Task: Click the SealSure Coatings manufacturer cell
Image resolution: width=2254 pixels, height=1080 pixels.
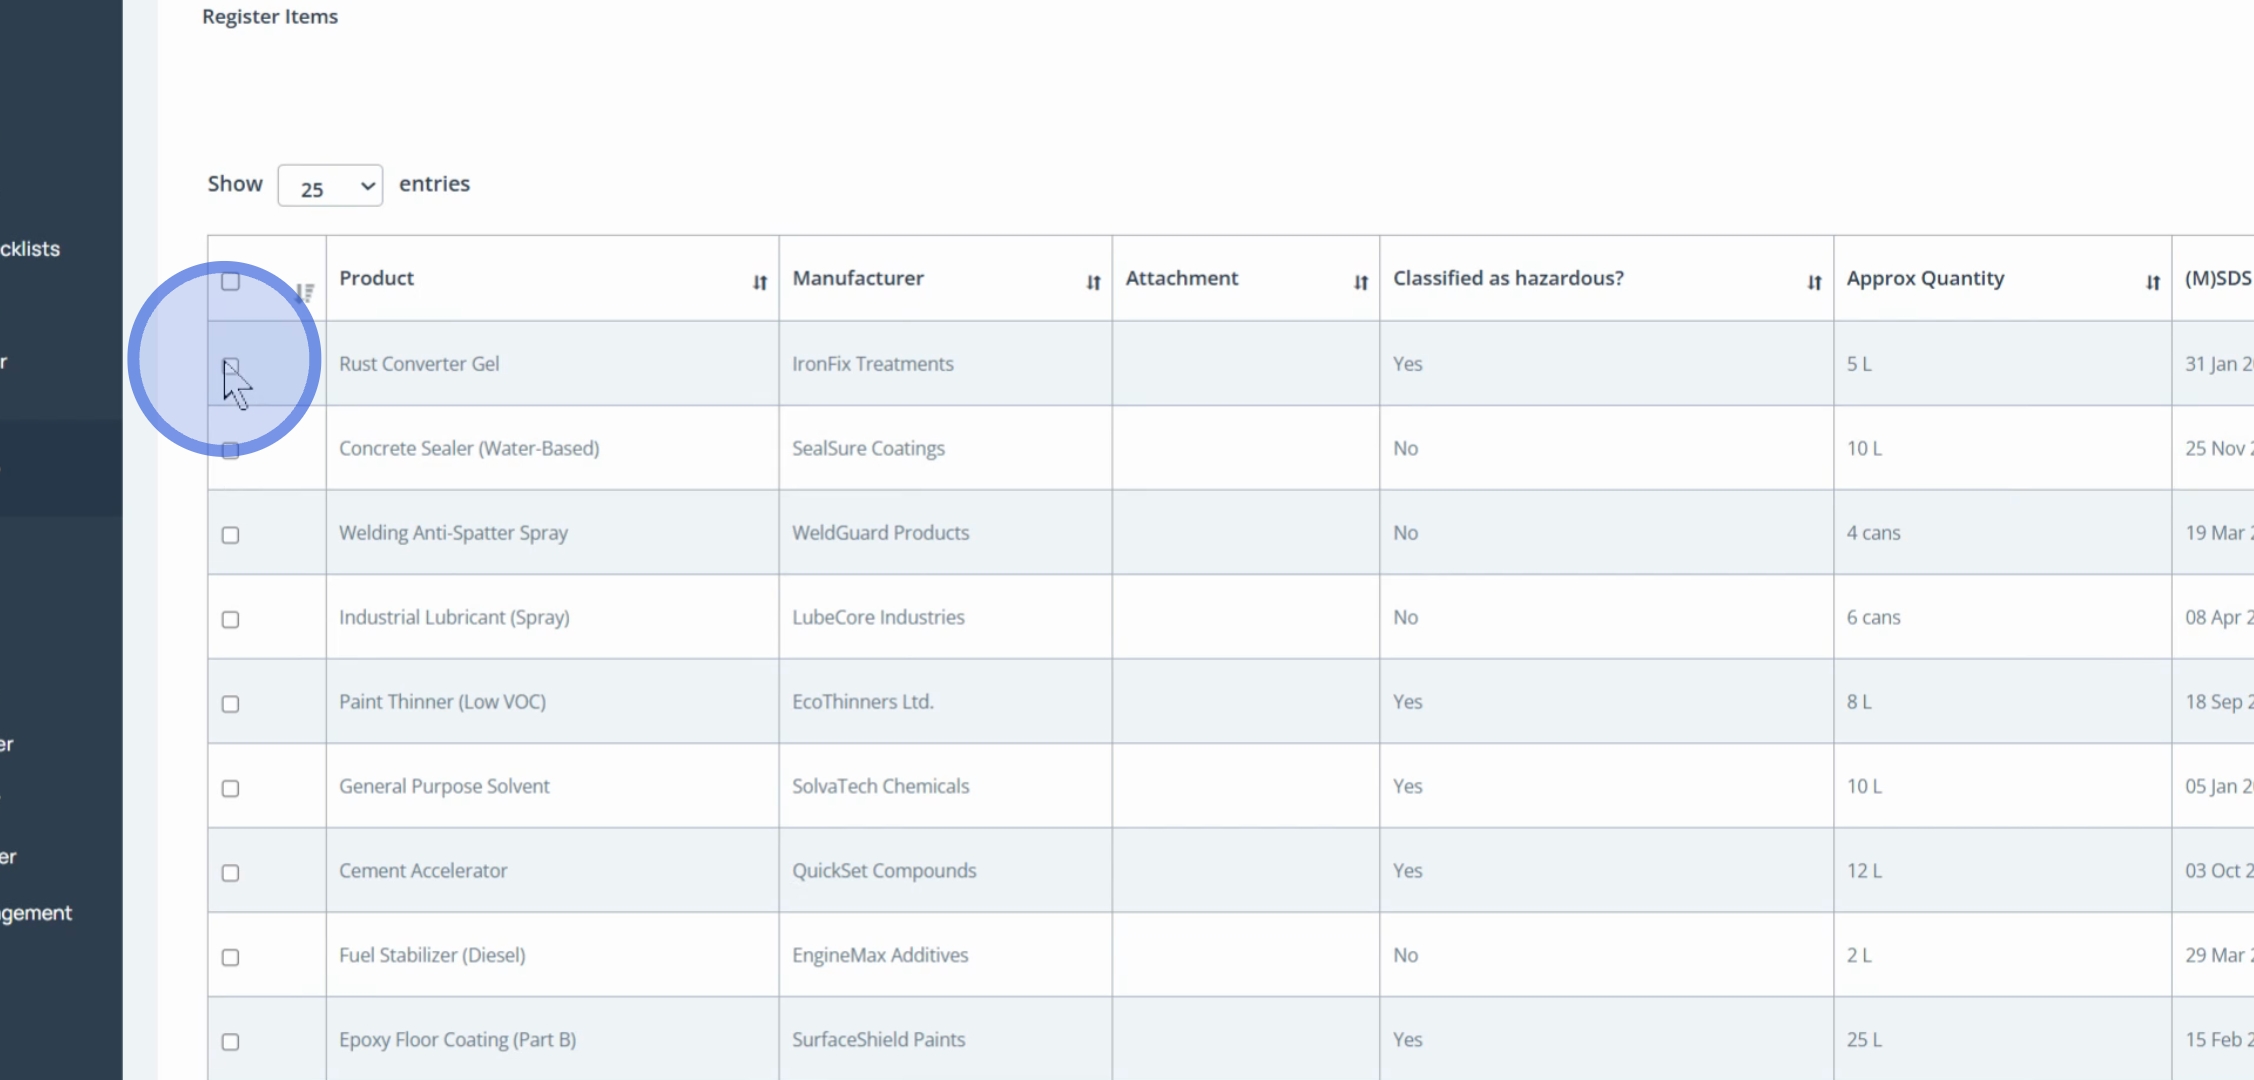Action: [x=868, y=448]
